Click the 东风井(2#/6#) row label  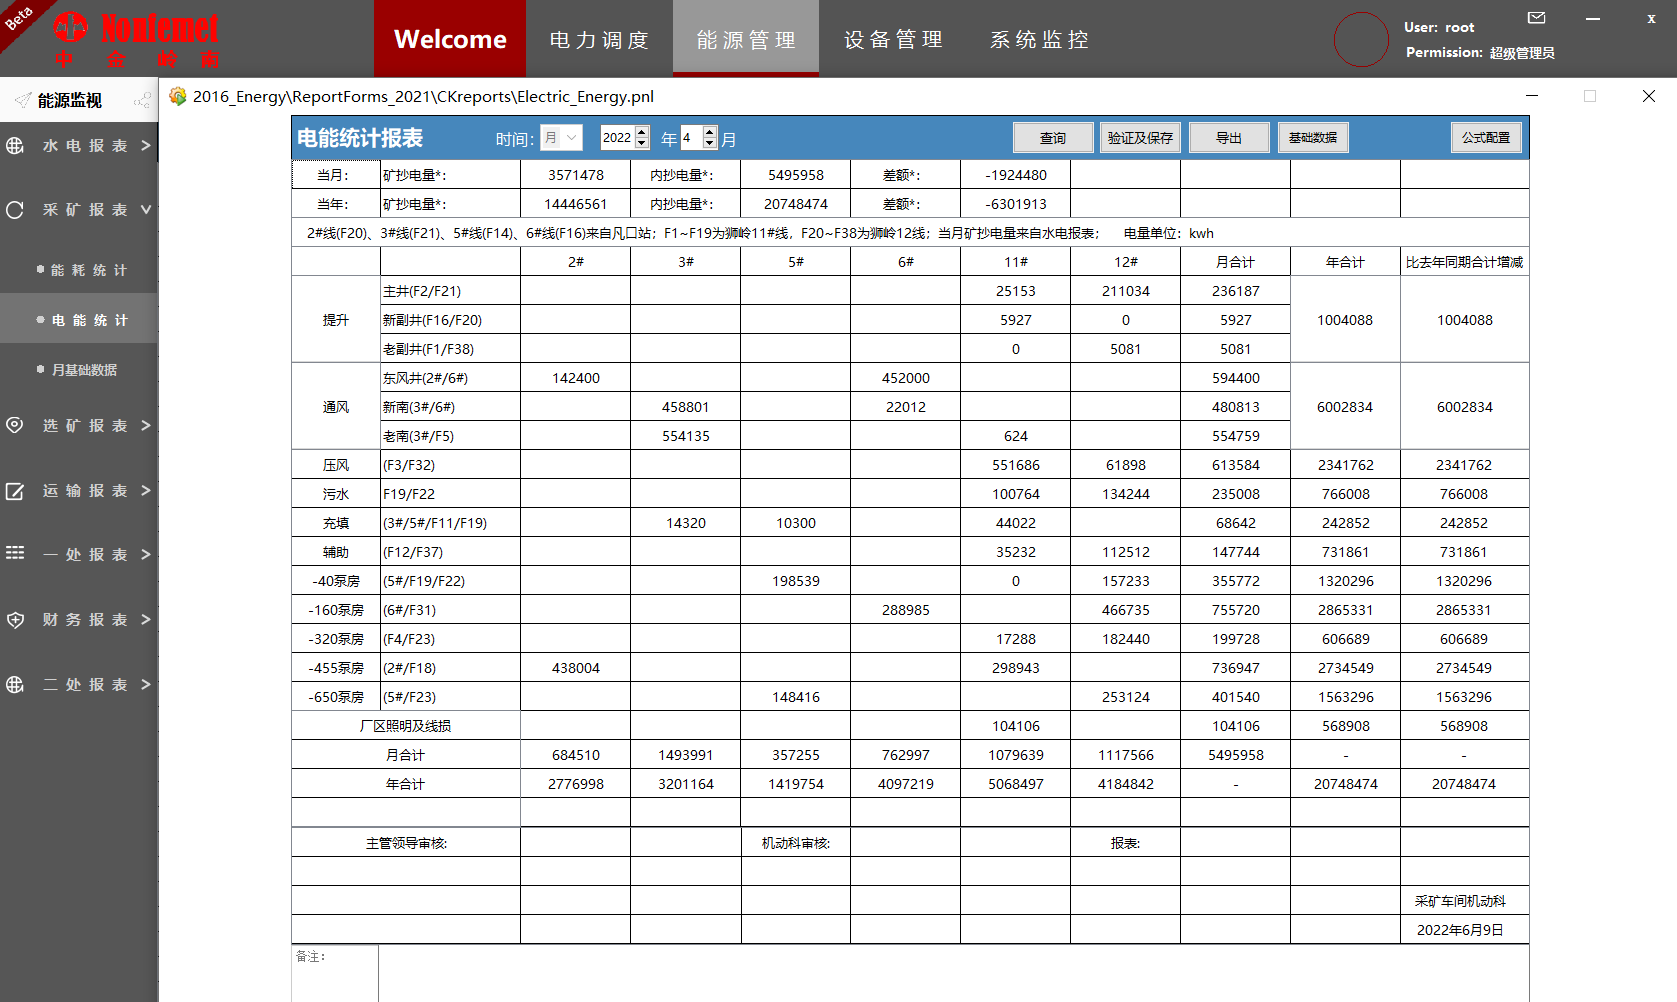[450, 378]
